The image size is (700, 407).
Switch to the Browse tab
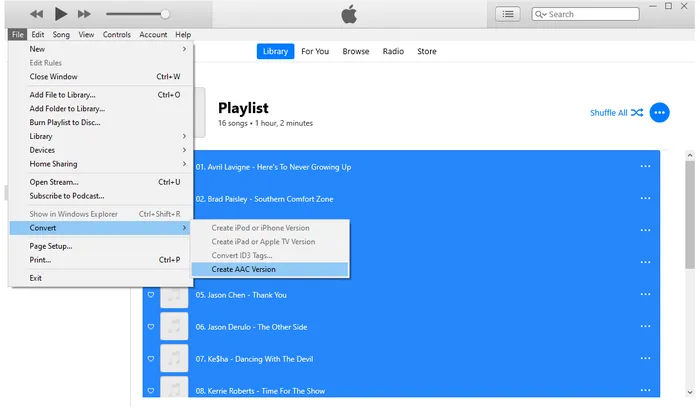(356, 51)
